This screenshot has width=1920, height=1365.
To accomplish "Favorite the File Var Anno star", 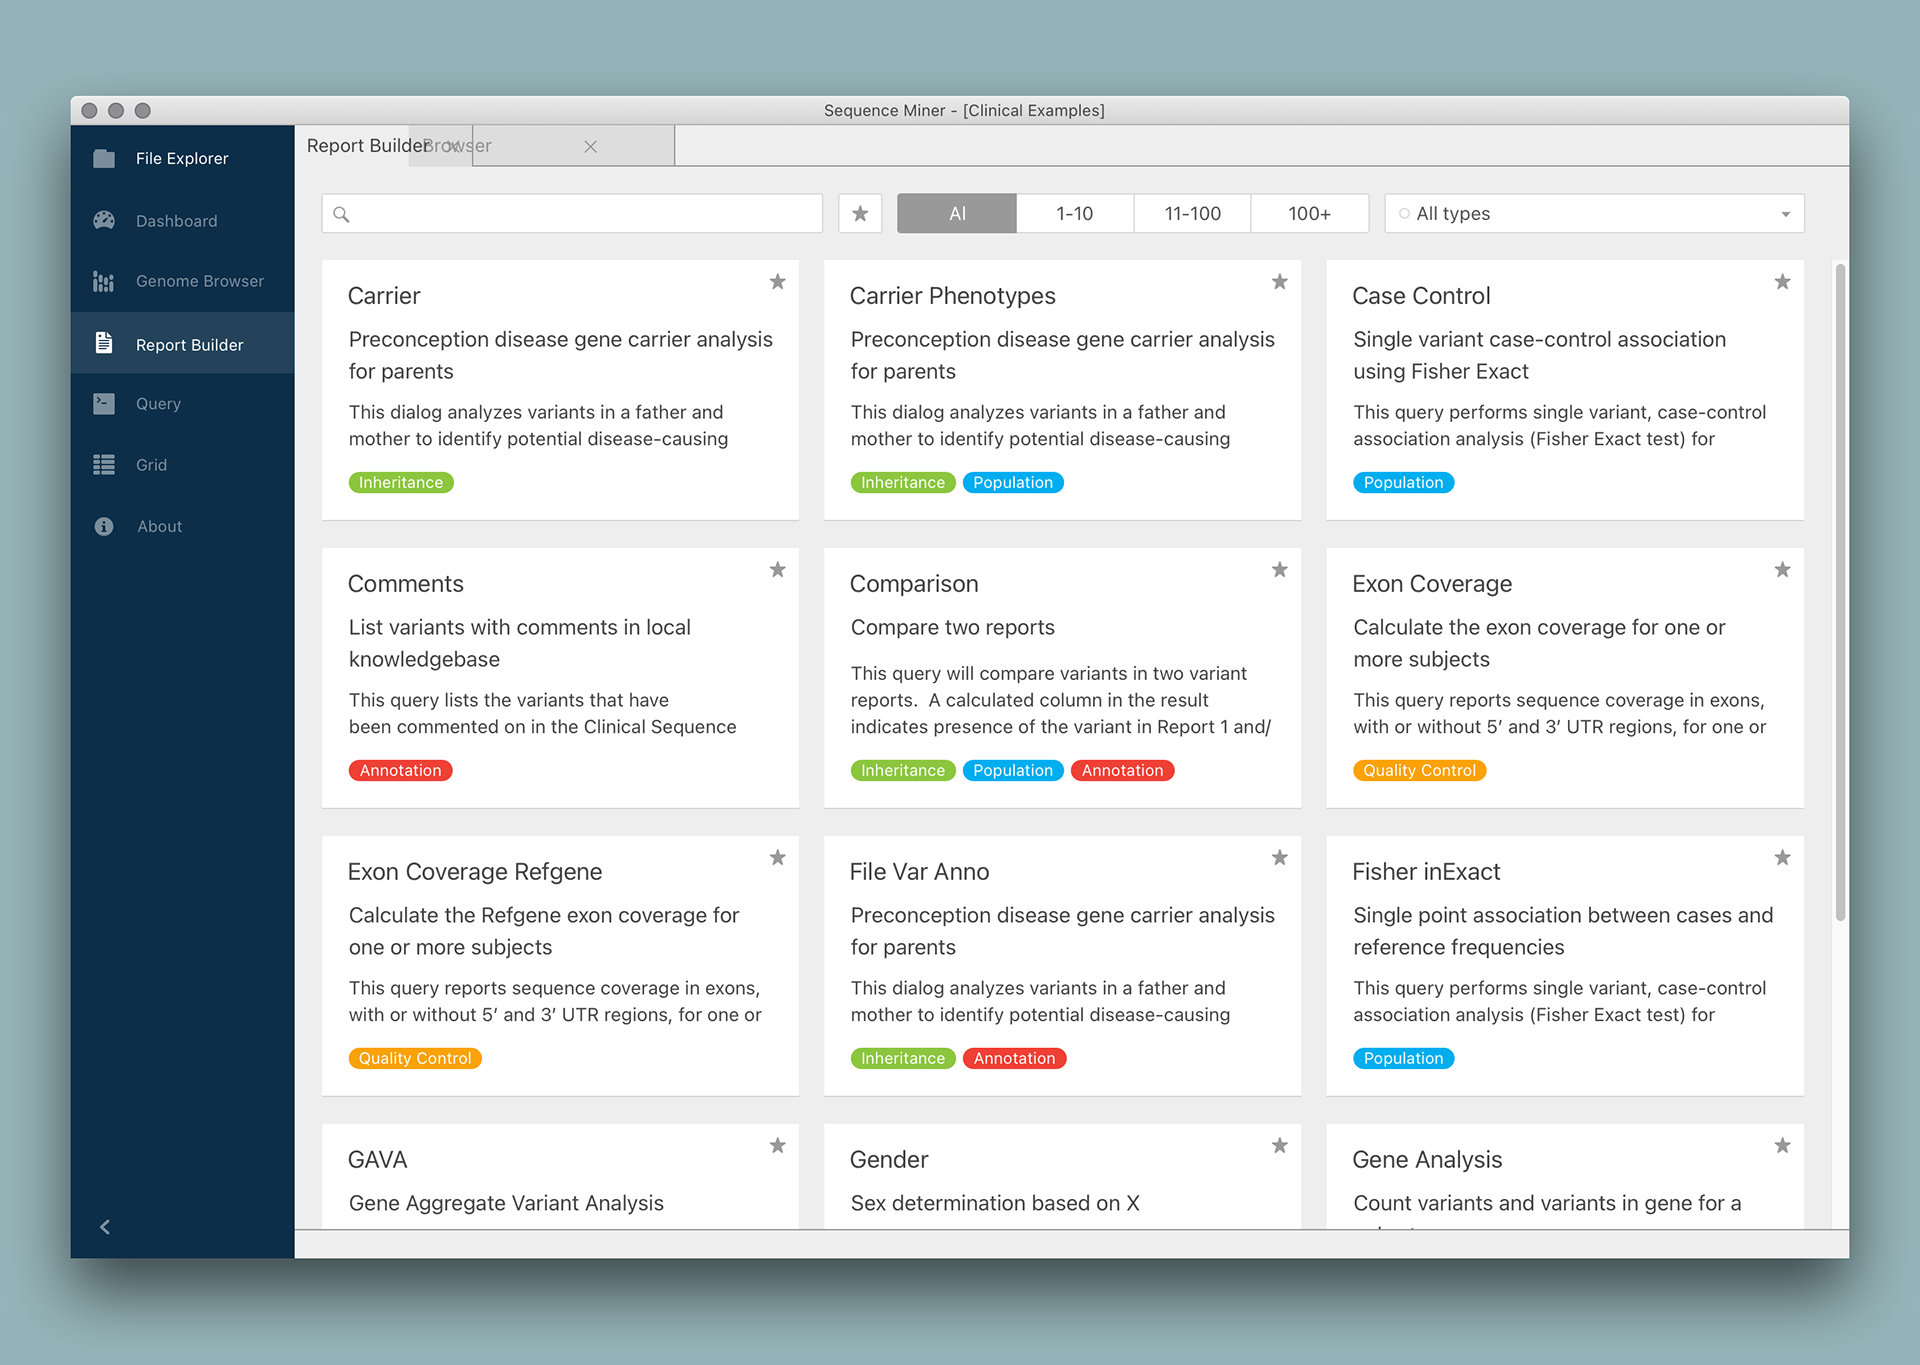I will coord(1279,858).
